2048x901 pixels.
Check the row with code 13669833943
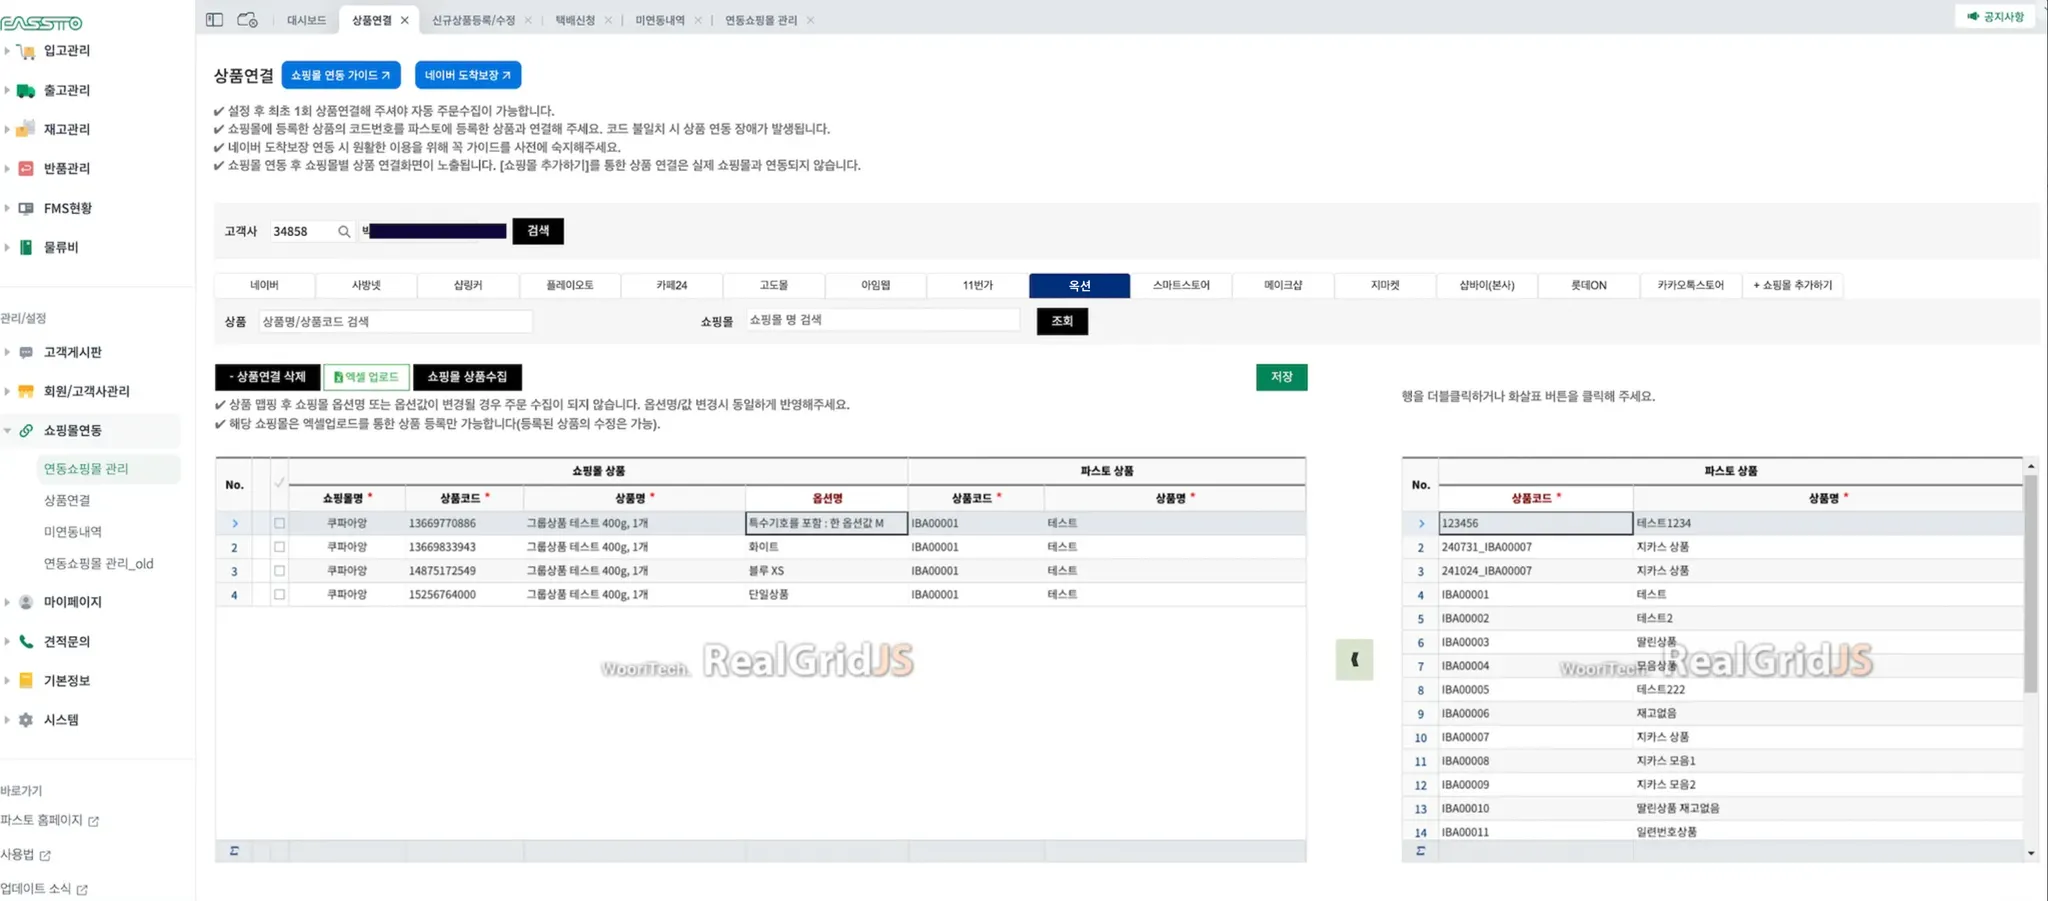[x=279, y=547]
